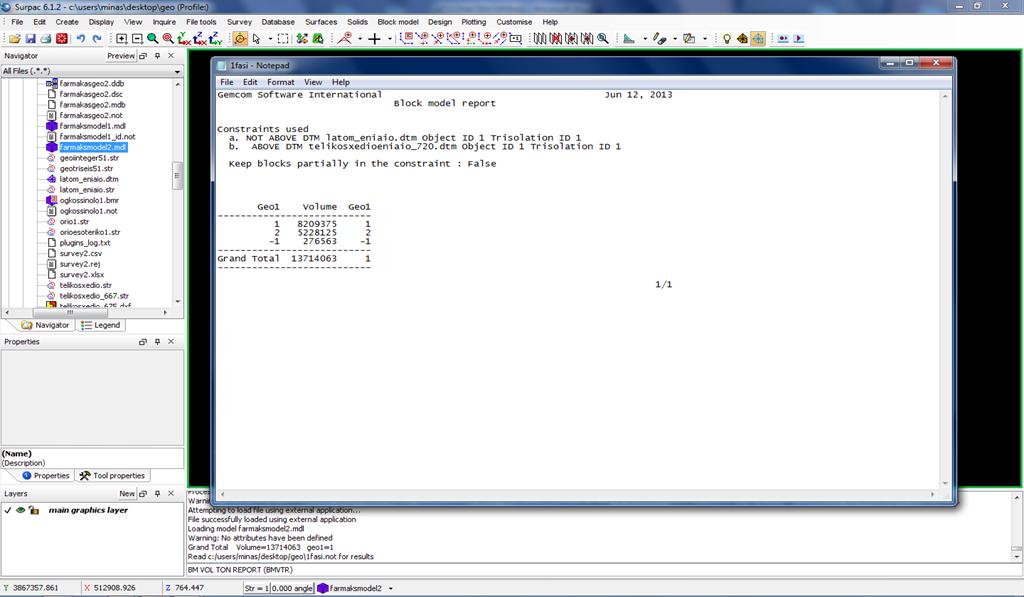Open the Block model menu
The width and height of the screenshot is (1024, 597).
[x=398, y=22]
